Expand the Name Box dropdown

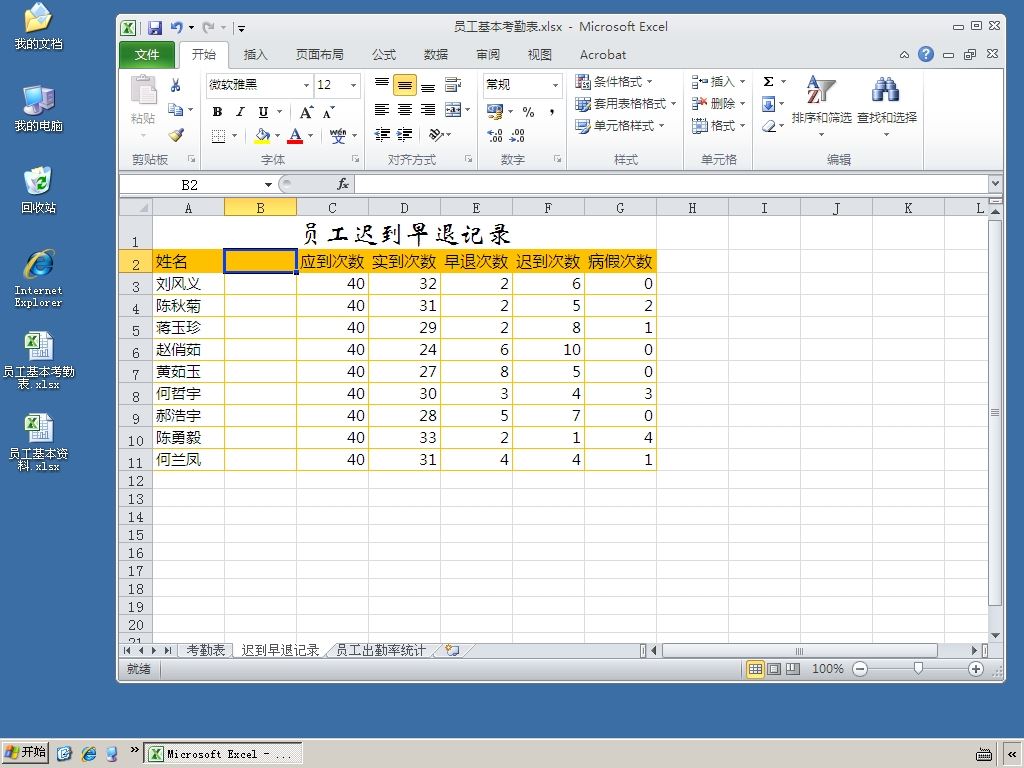click(268, 185)
